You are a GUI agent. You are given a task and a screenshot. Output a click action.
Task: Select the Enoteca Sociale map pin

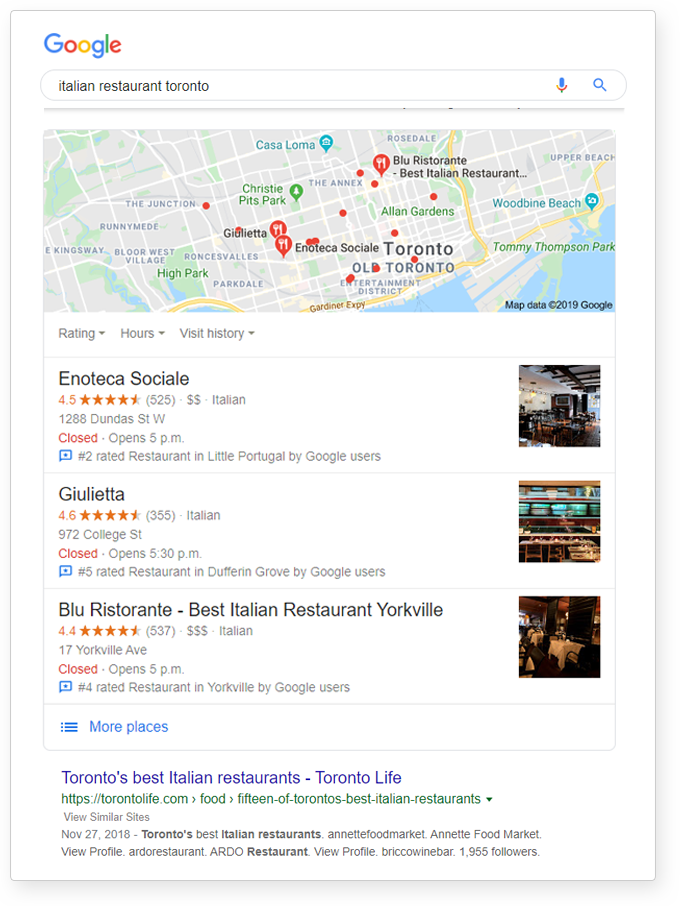click(283, 246)
